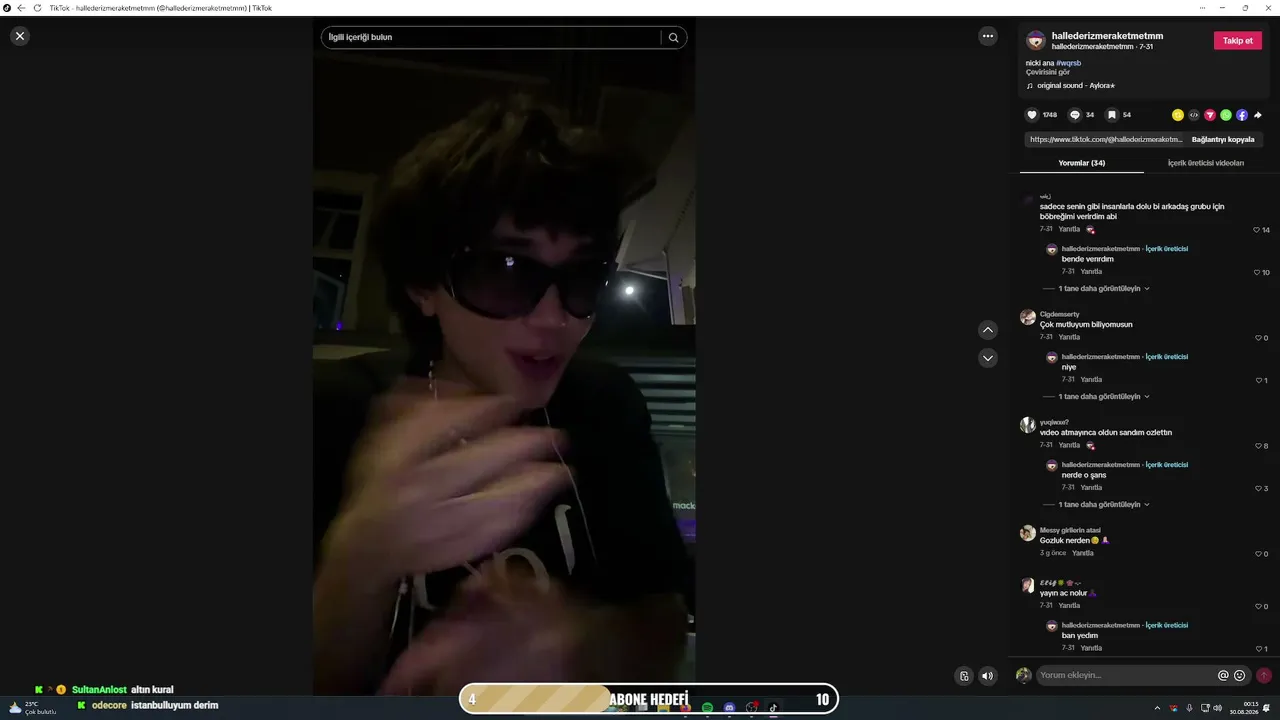1280x720 pixels.
Task: Save video with bookmark icon
Action: pyautogui.click(x=1111, y=115)
